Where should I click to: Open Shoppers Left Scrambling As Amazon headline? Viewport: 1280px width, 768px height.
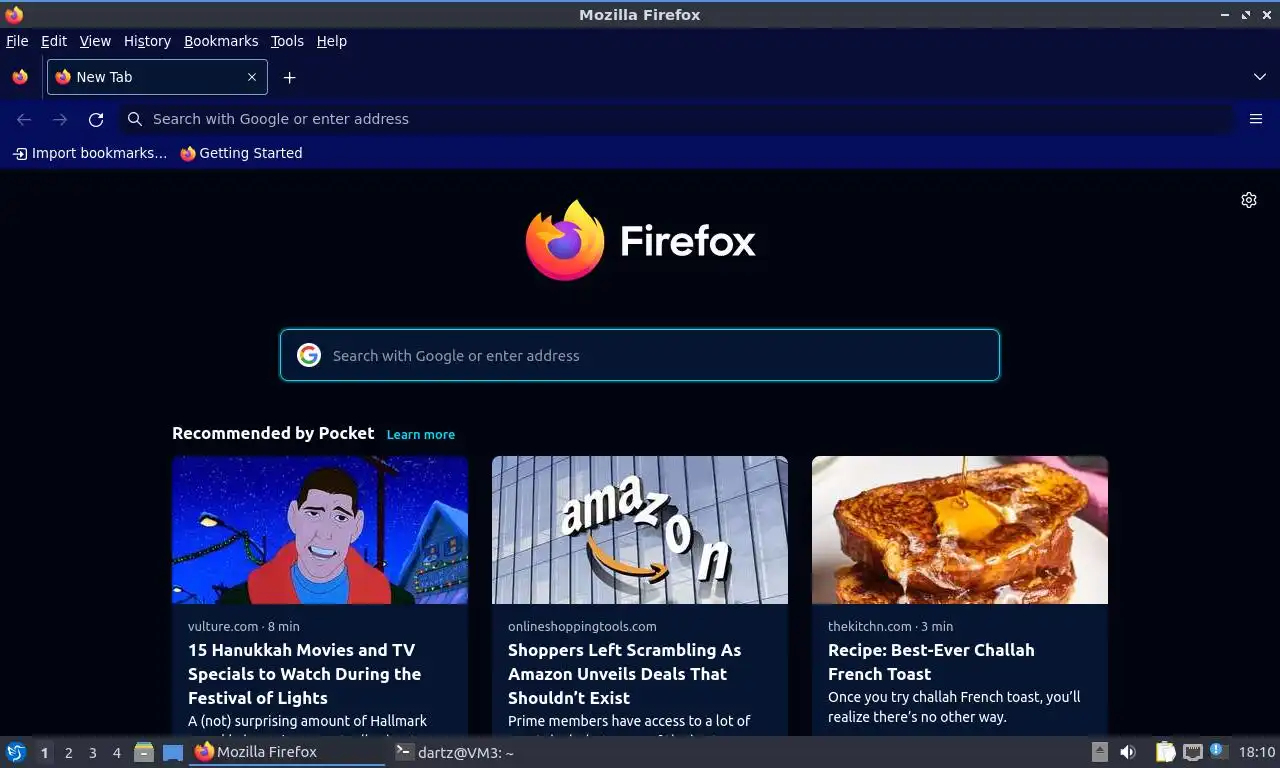pyautogui.click(x=625, y=674)
